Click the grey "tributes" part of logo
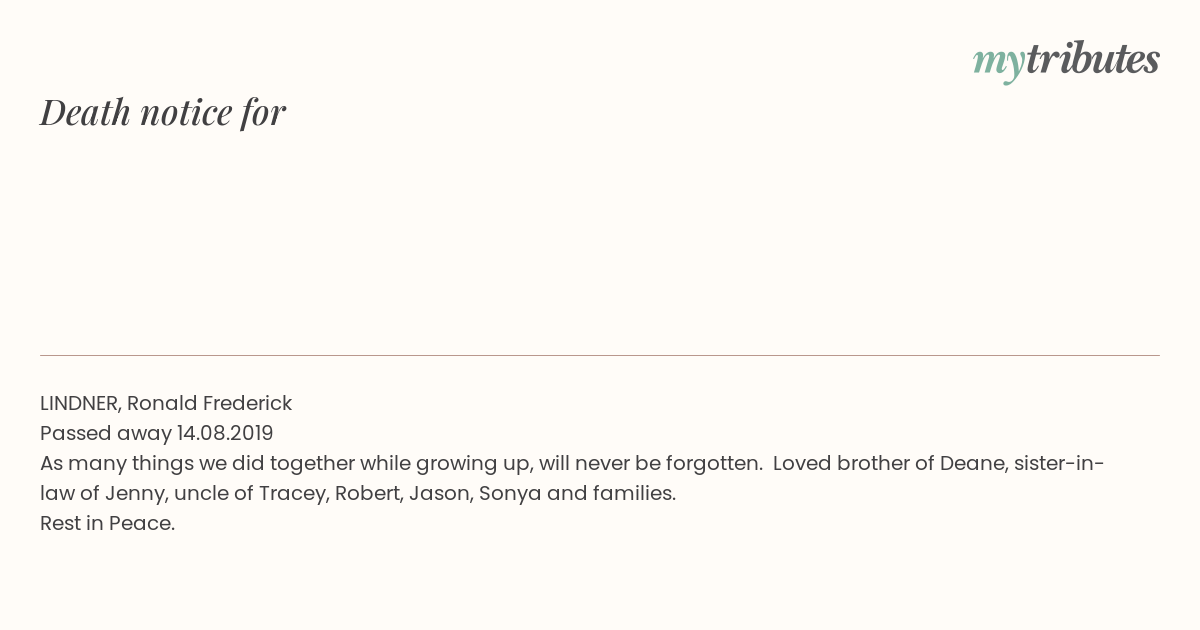Screen dimensions: 1200x630 tap(1093, 59)
